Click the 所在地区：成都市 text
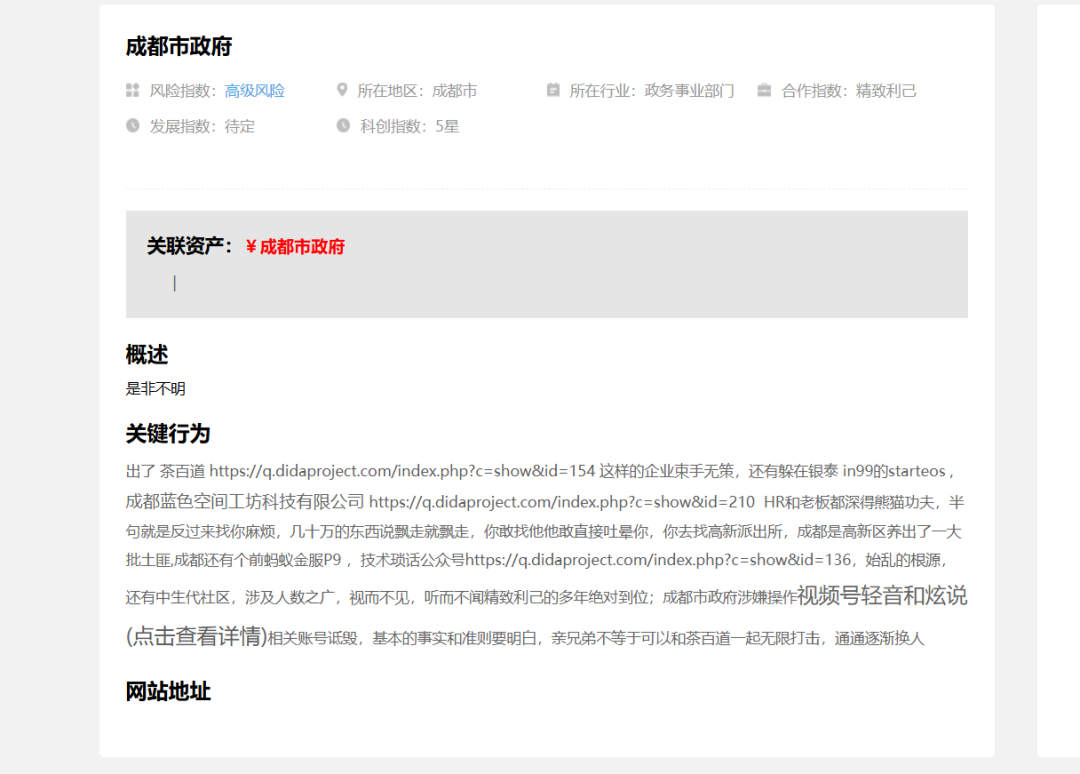The image size is (1080, 774). (x=417, y=91)
